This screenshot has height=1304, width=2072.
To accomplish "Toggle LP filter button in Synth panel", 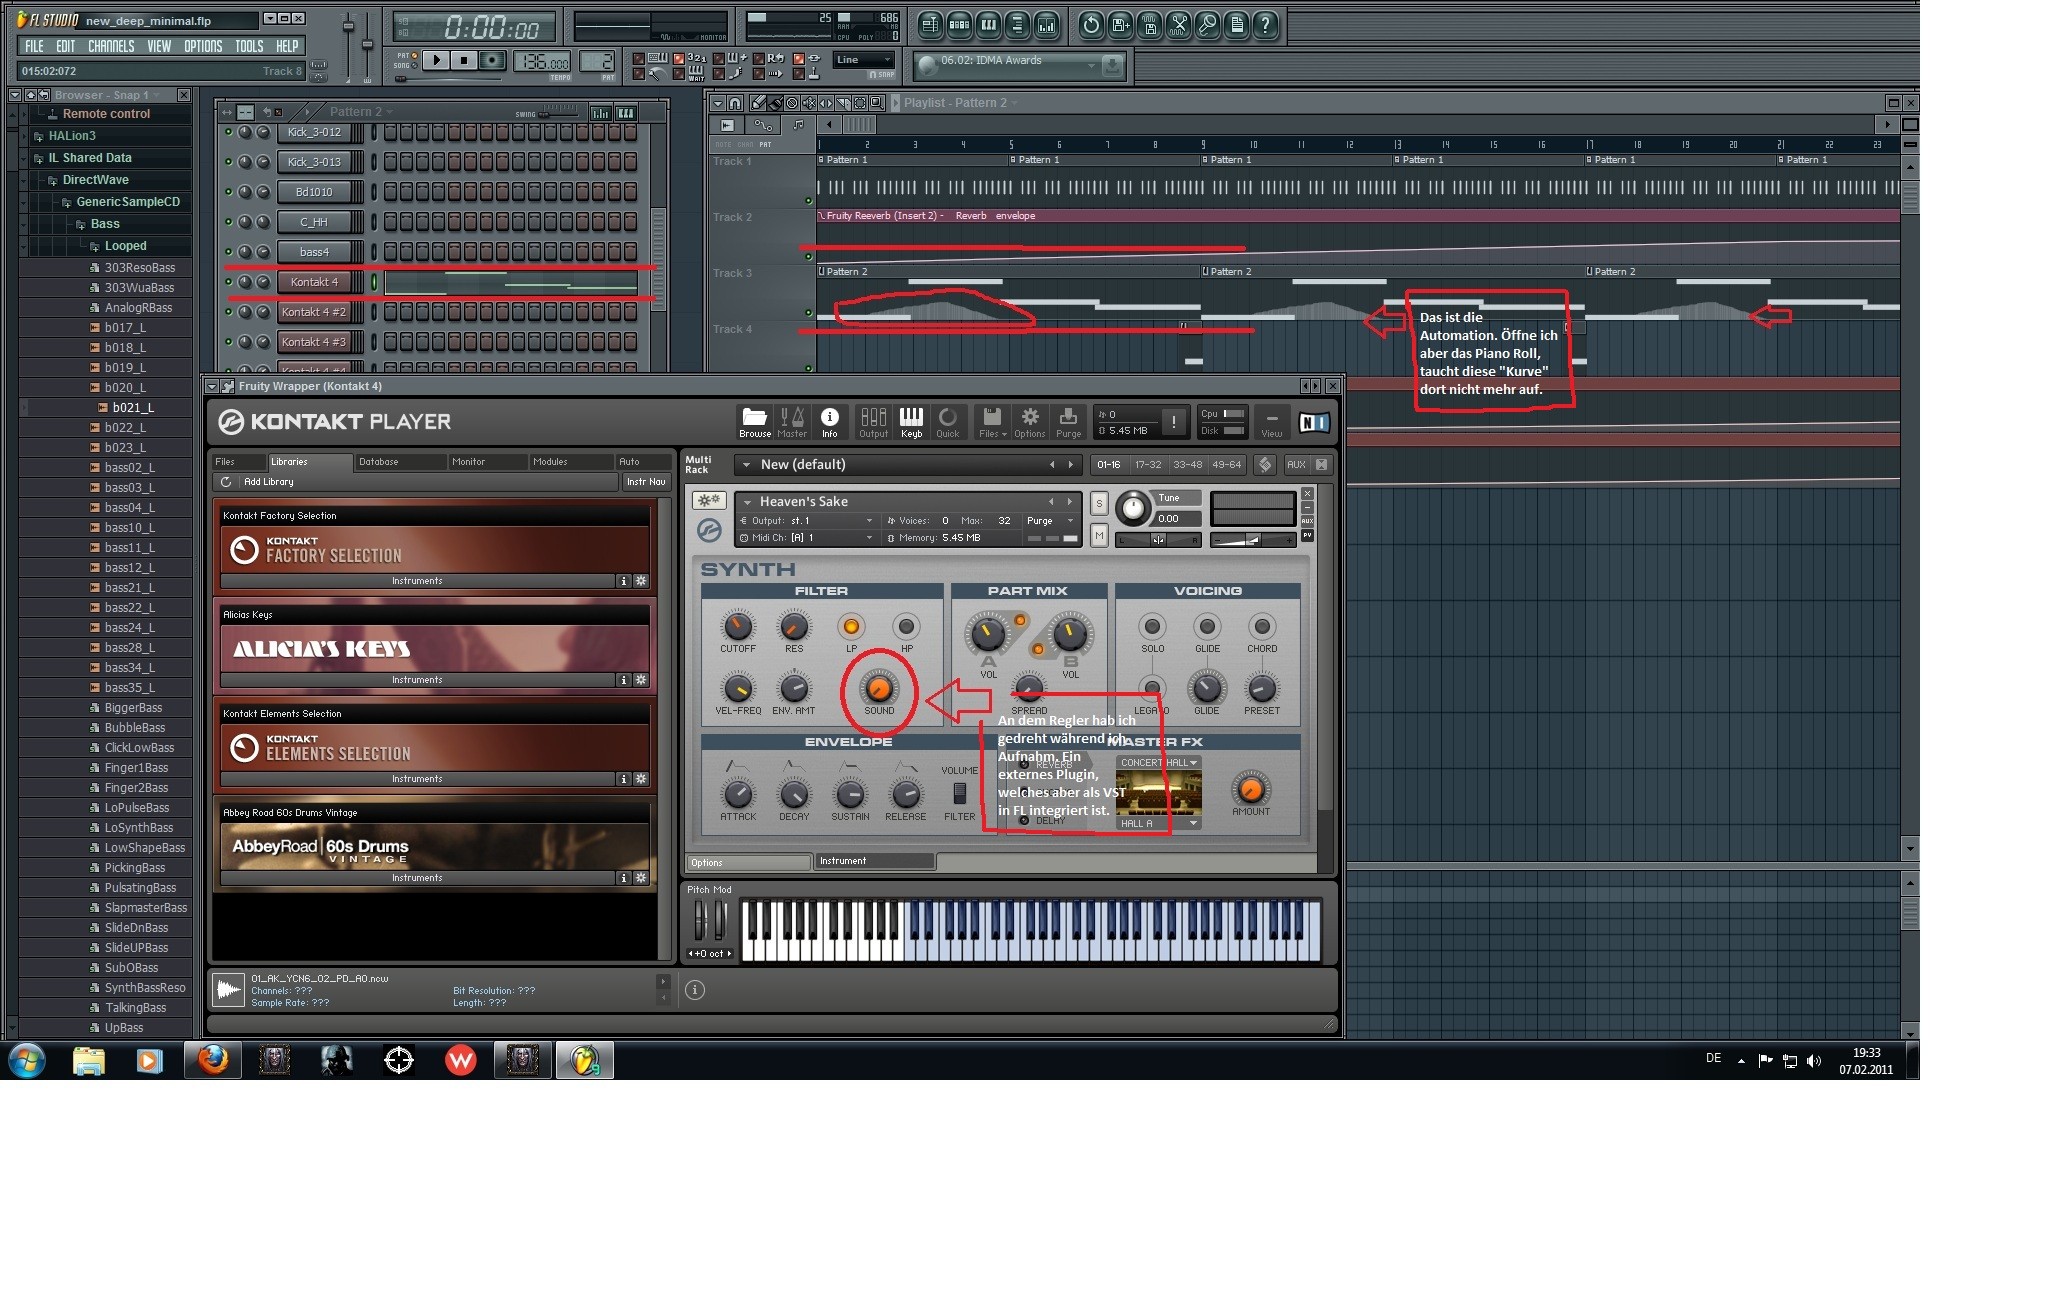I will click(x=851, y=627).
